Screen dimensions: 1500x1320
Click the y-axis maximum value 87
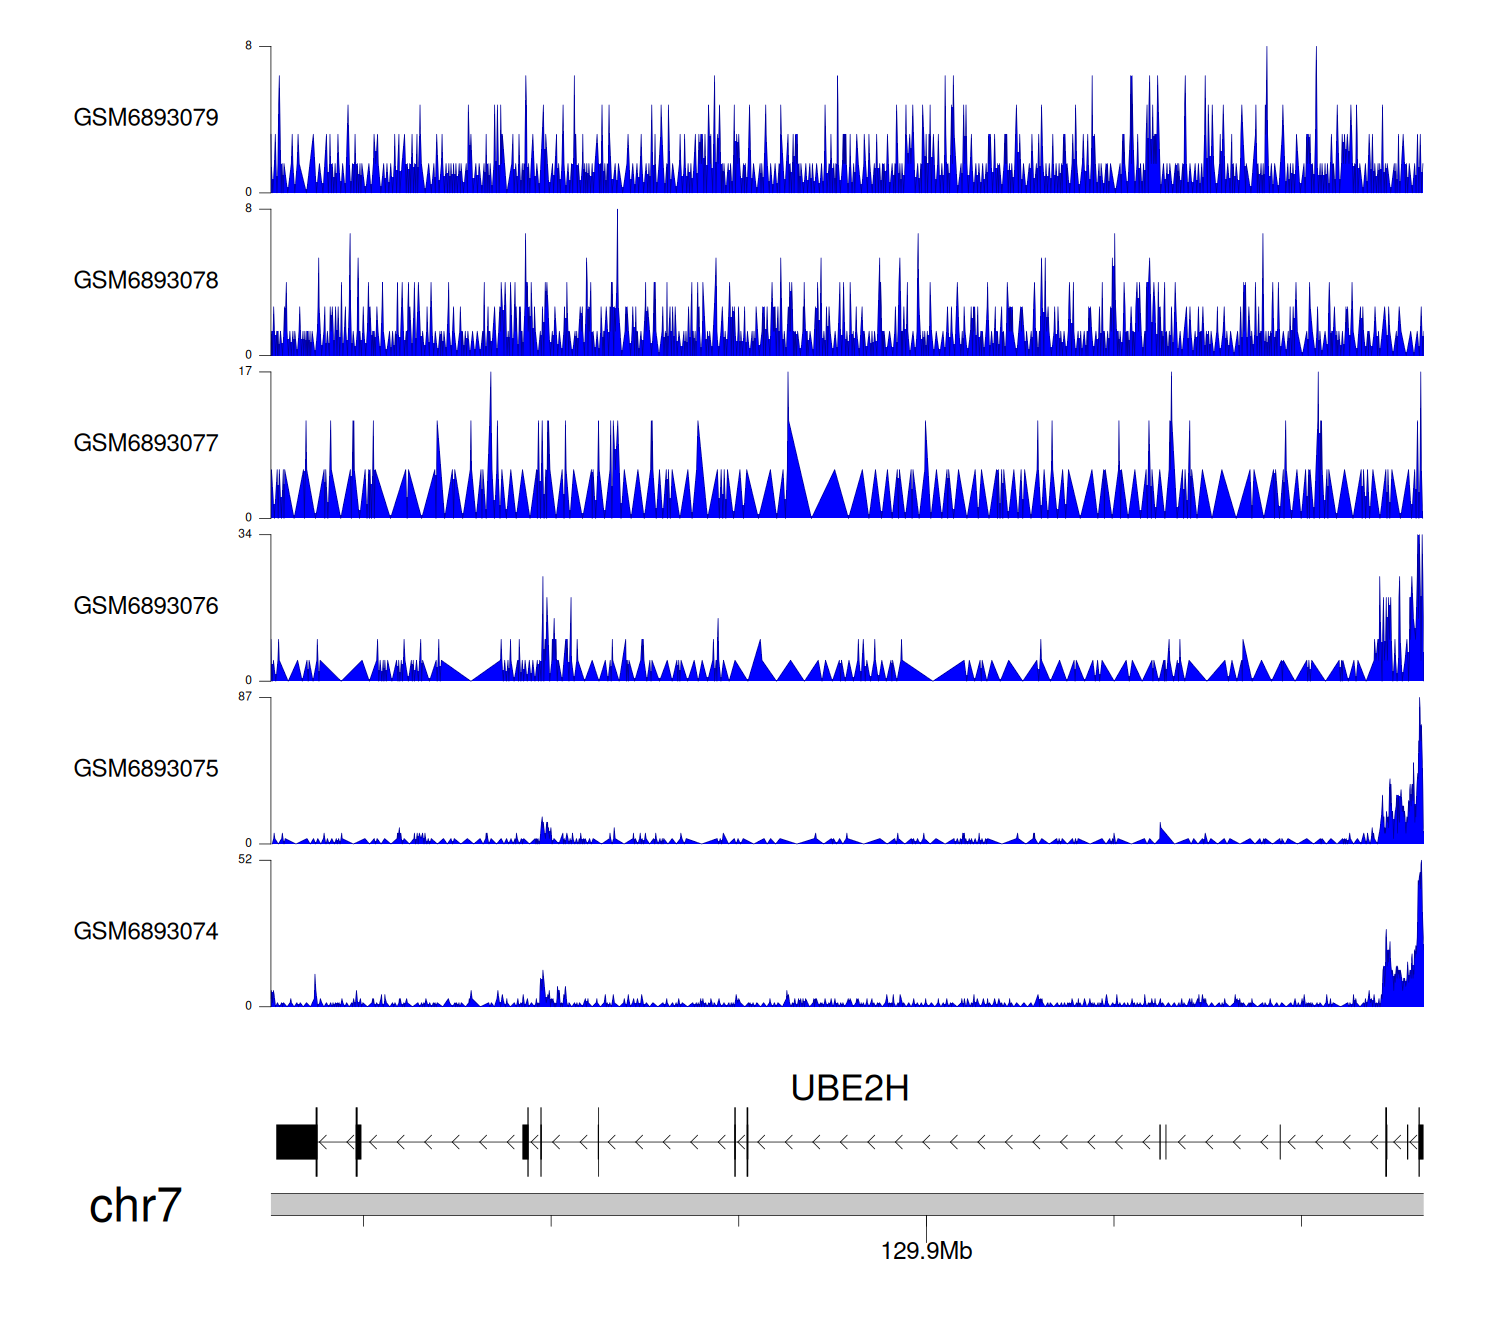pos(245,697)
